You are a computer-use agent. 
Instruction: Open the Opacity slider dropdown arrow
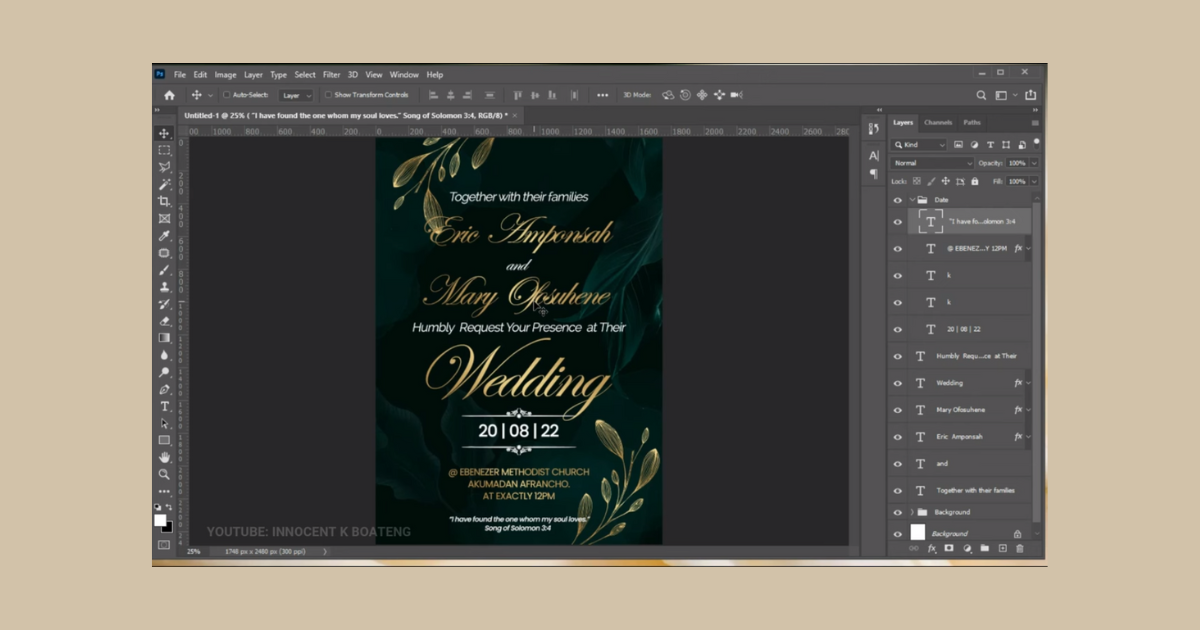[1034, 163]
